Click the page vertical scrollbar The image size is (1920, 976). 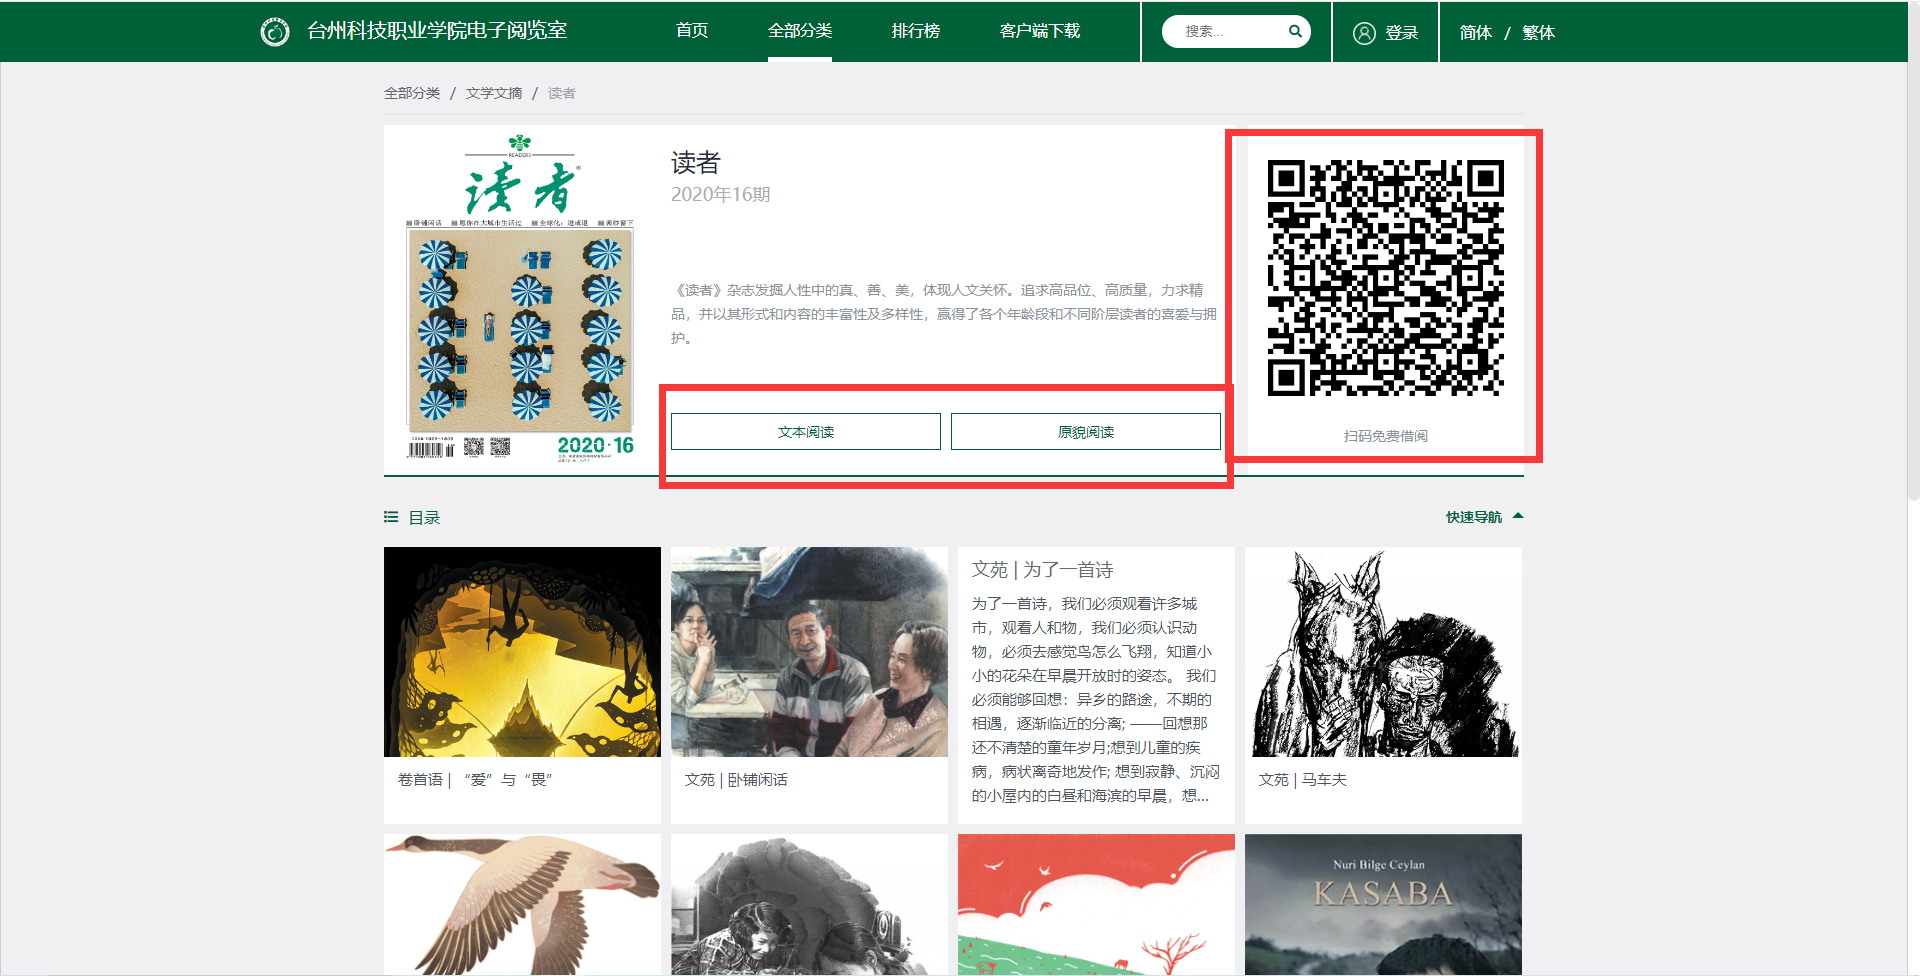coord(1914,250)
